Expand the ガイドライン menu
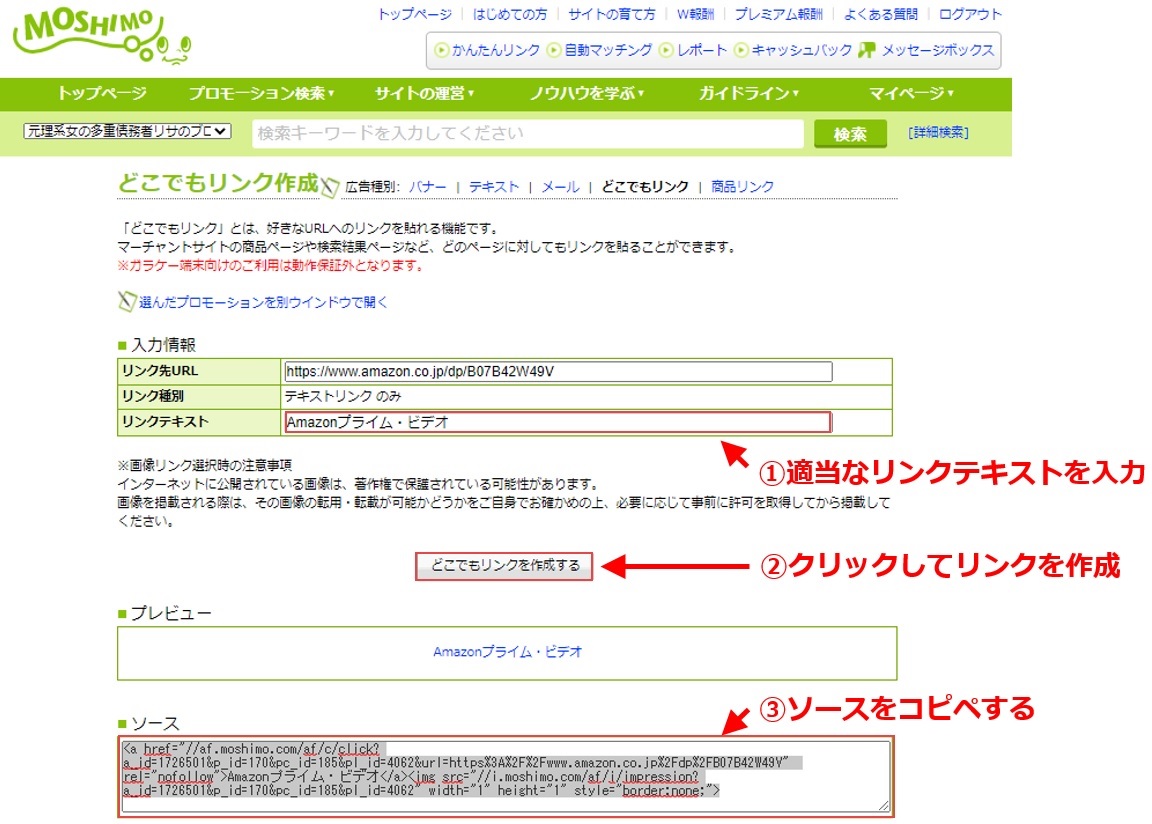This screenshot has height=824, width=1152. coord(749,93)
